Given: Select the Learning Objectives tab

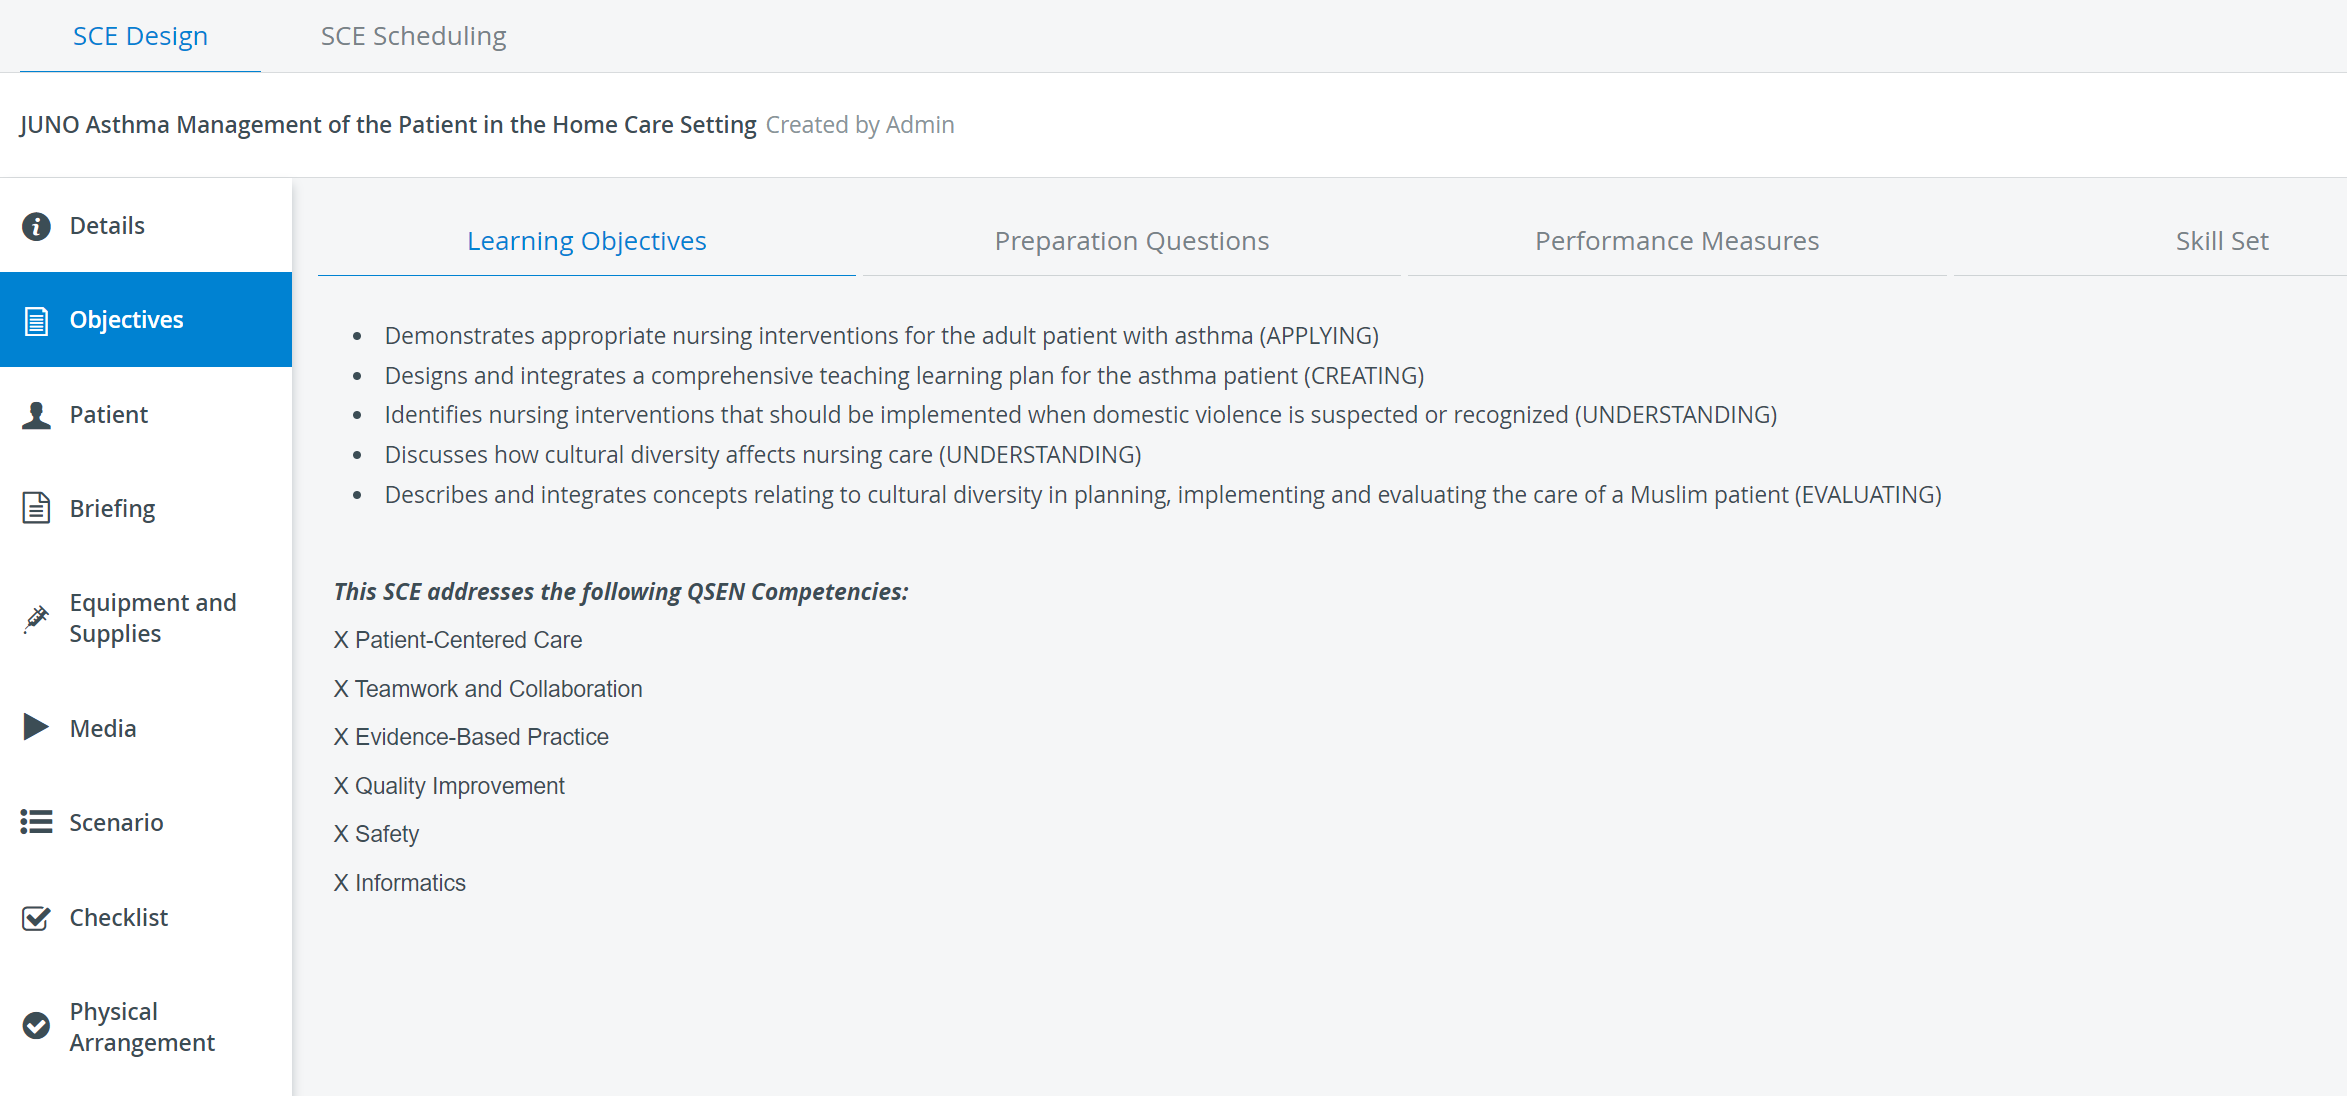Looking at the screenshot, I should (586, 241).
